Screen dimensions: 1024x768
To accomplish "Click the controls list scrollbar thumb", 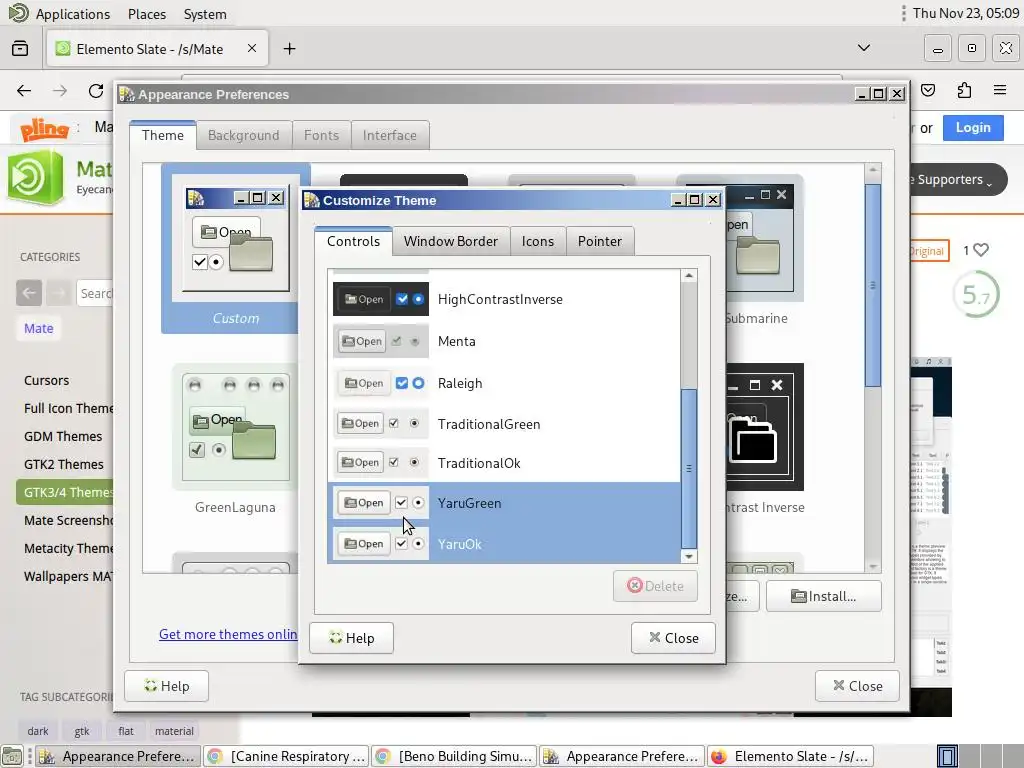I will pos(688,468).
